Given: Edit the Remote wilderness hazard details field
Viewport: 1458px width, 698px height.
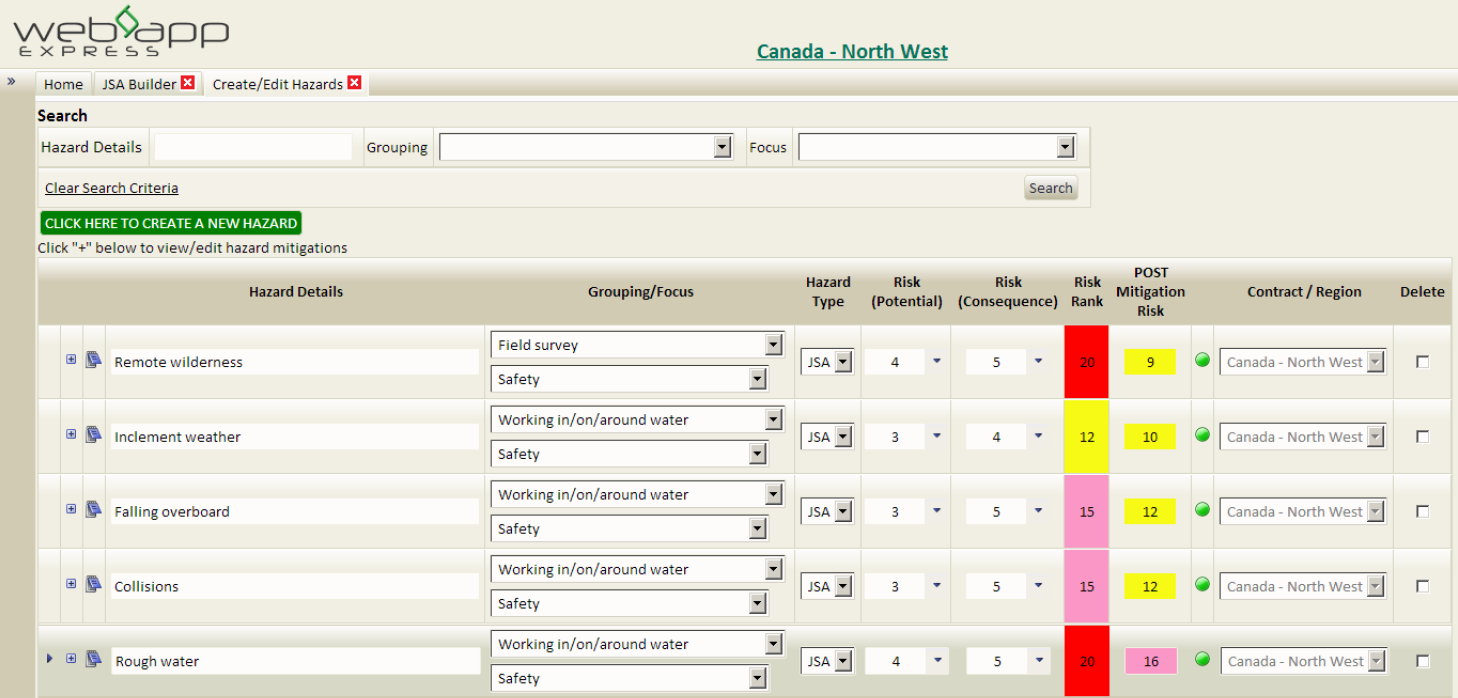Looking at the screenshot, I should [295, 362].
